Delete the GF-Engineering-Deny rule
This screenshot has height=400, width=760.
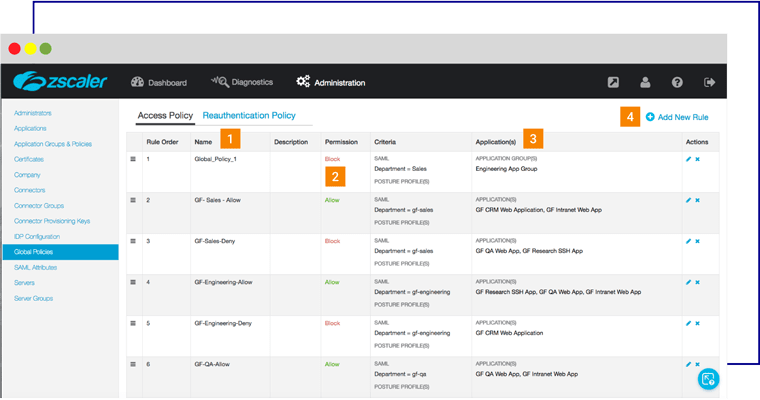697,323
